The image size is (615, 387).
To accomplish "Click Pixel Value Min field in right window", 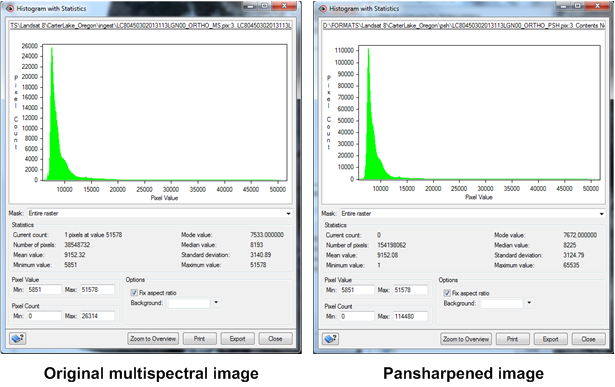I will (x=357, y=290).
